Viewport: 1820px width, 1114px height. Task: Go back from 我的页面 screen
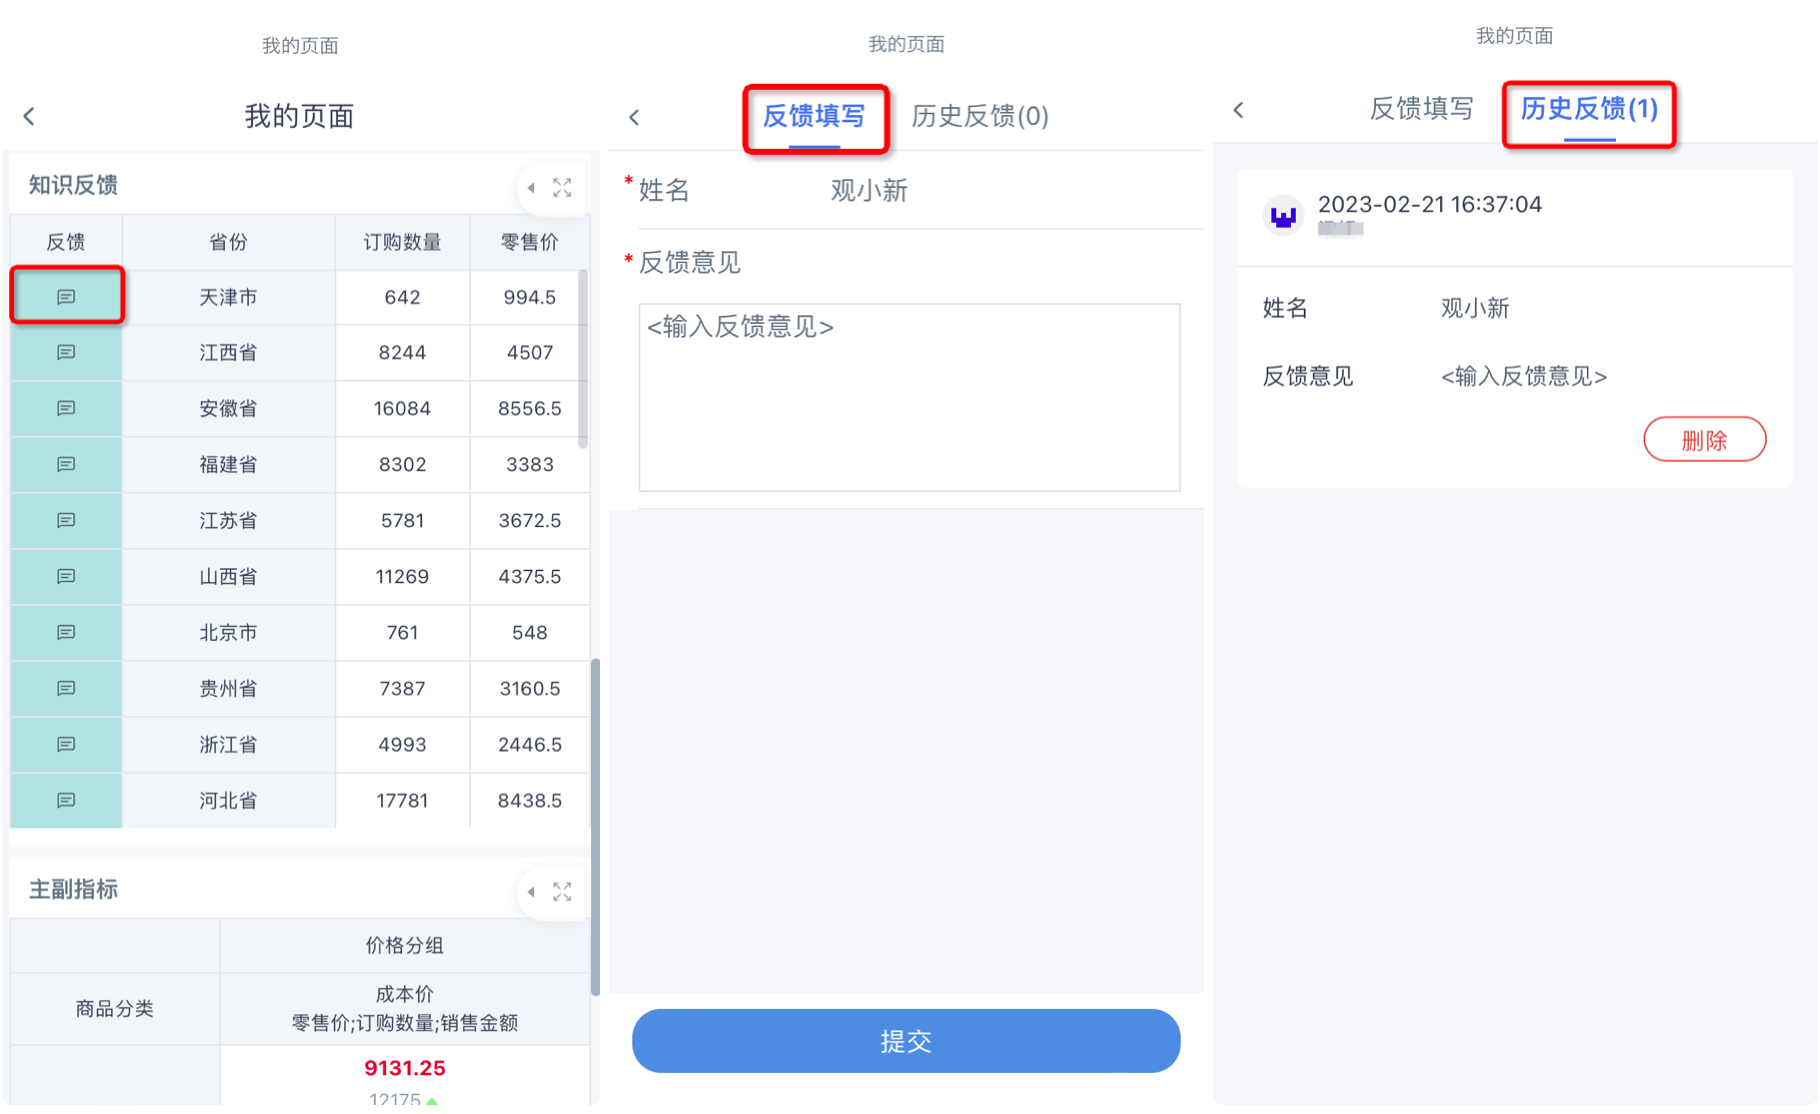click(29, 117)
